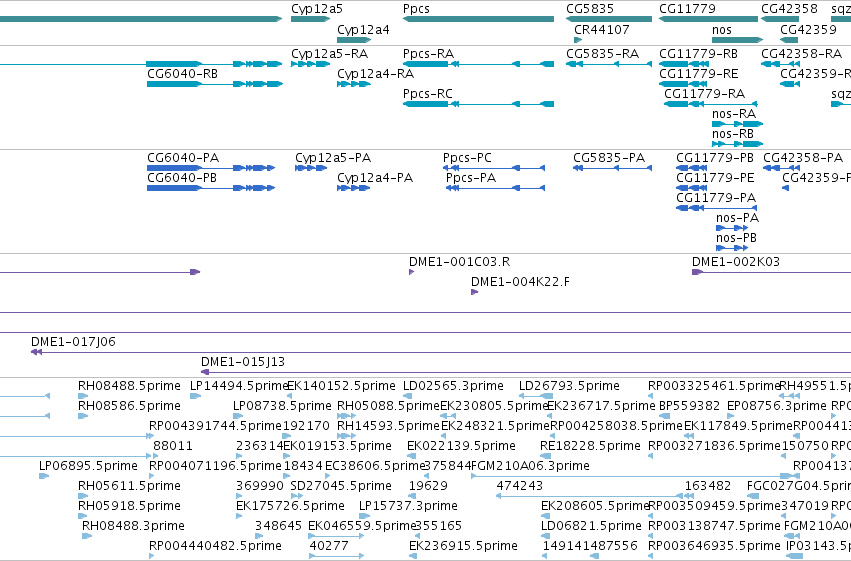Select the nos-RB transcript label
The image size is (851, 561).
point(733,134)
